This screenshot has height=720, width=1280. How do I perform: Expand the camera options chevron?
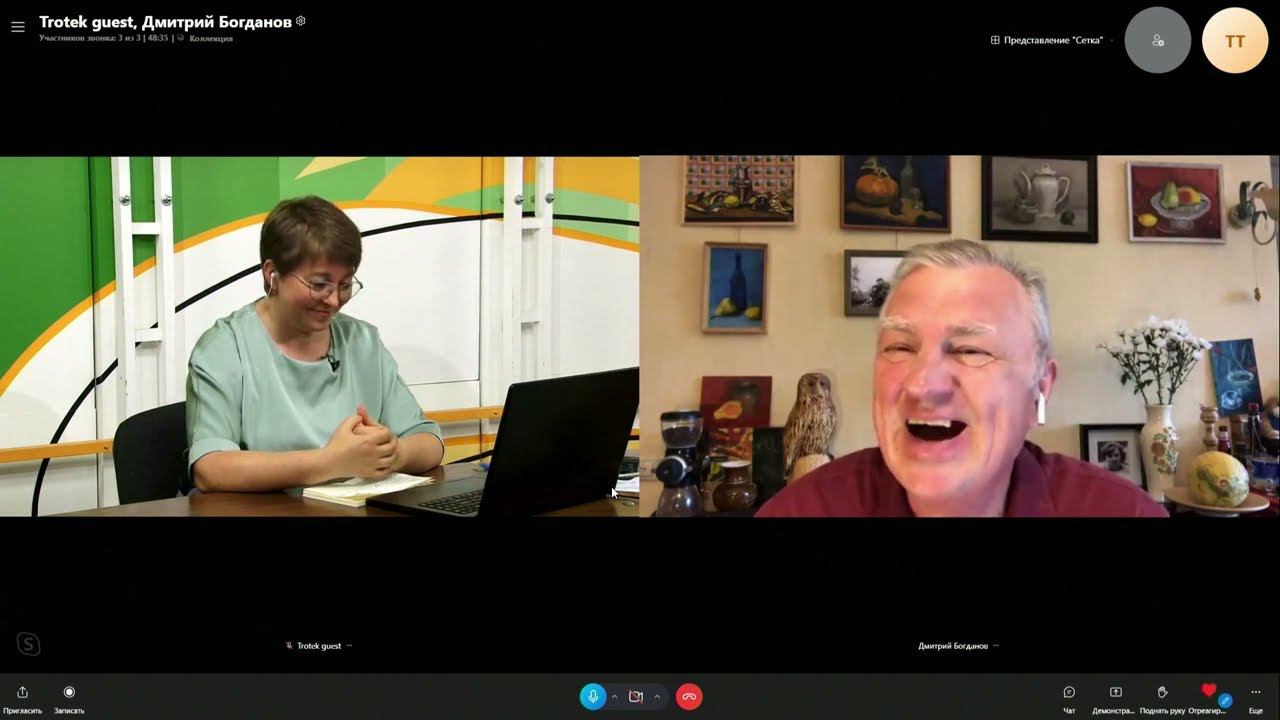657,696
